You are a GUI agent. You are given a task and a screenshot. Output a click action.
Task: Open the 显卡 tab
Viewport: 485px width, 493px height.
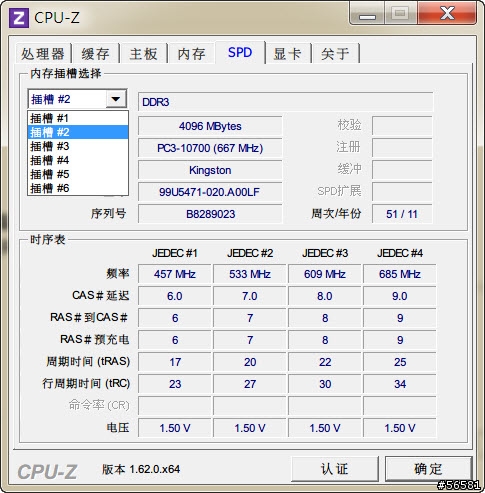pyautogui.click(x=288, y=53)
